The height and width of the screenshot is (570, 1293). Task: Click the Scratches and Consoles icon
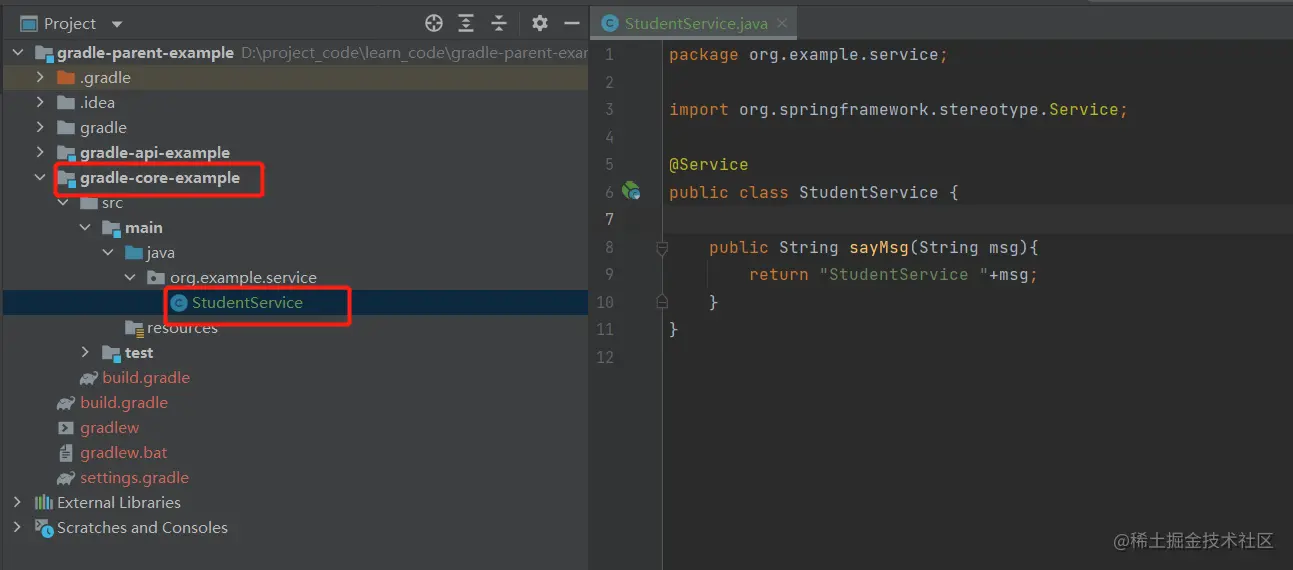44,527
